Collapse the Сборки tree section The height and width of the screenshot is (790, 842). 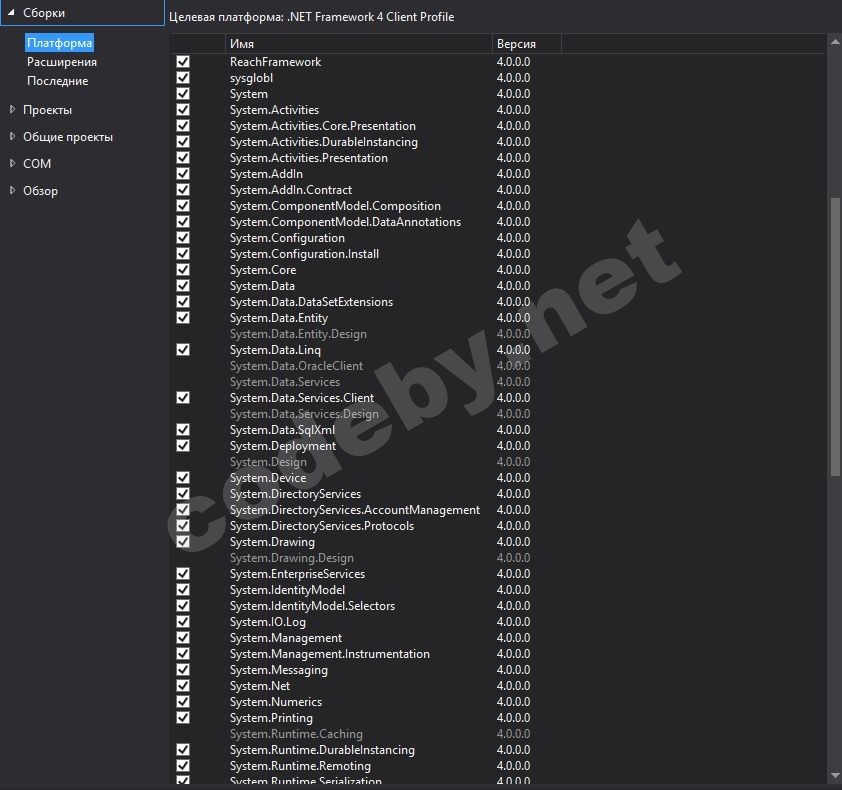pyautogui.click(x=11, y=12)
